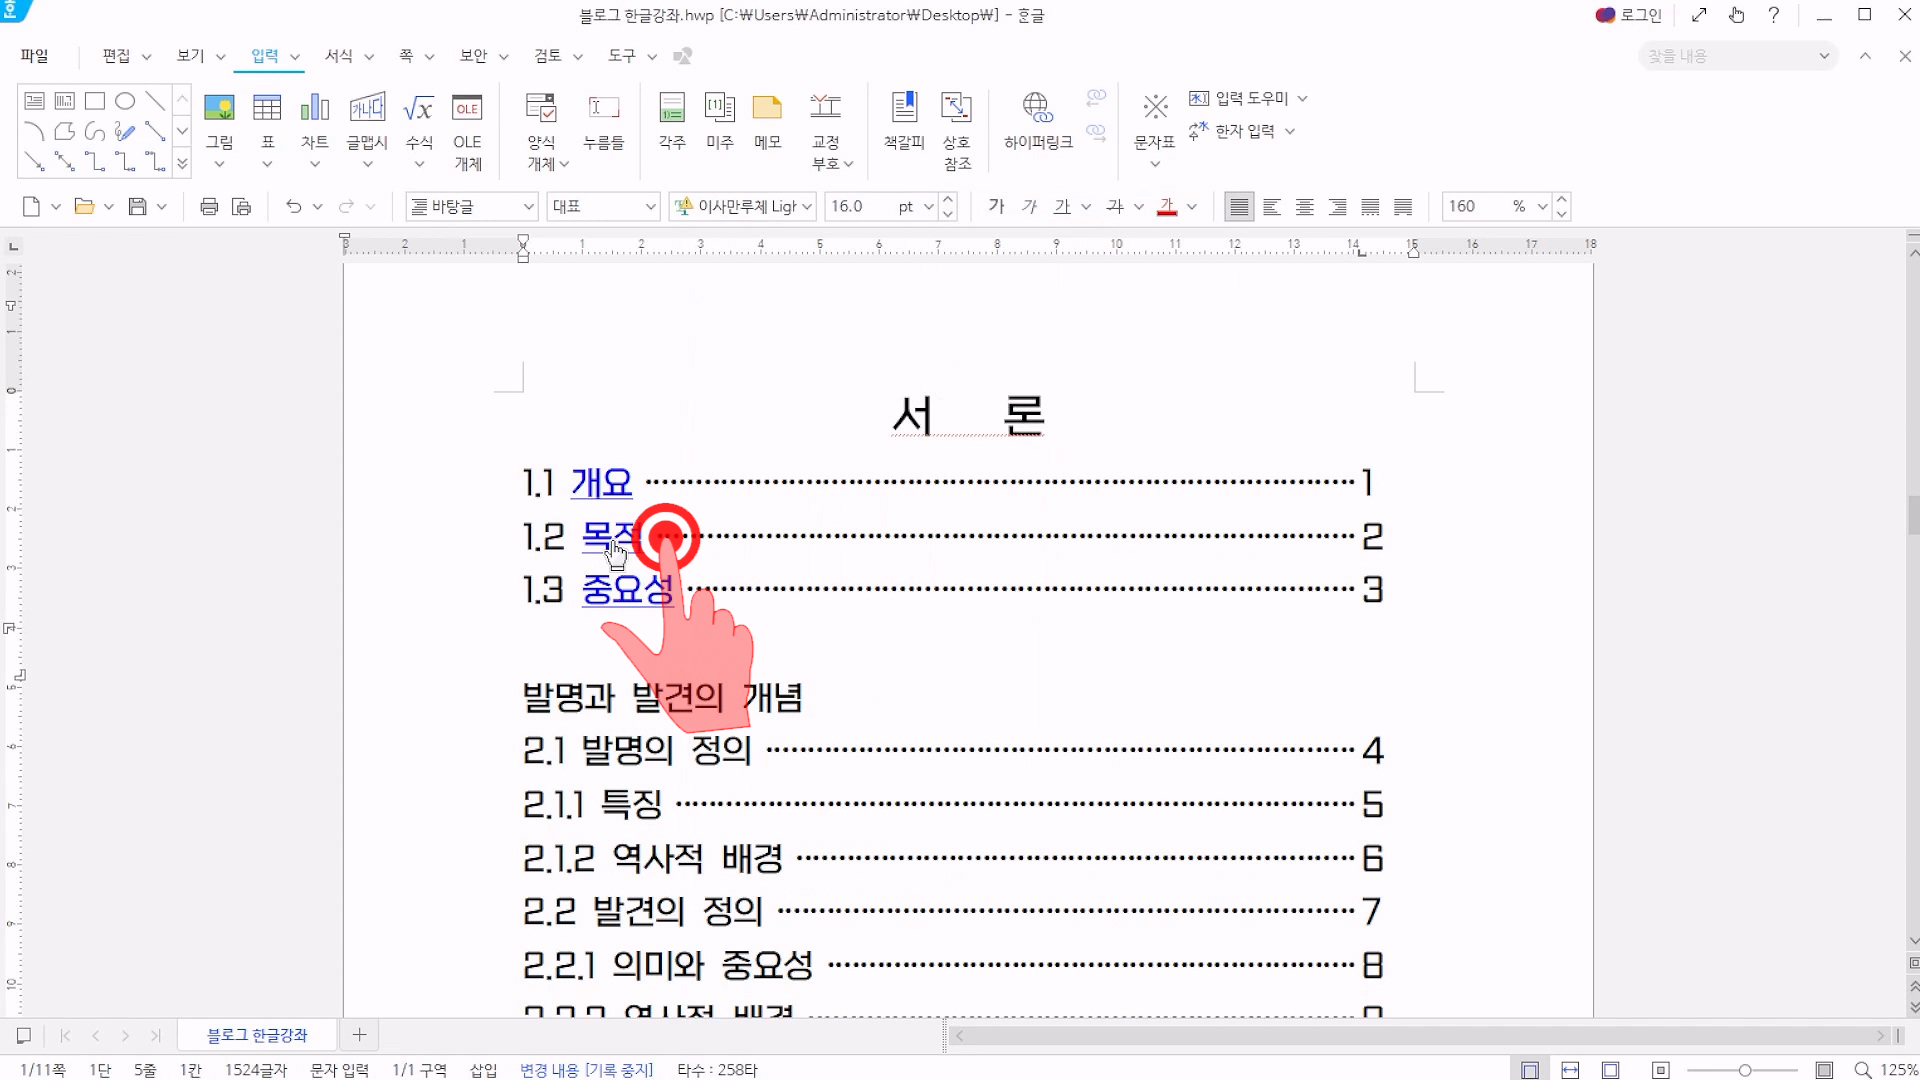Viewport: 1920px width, 1080px height.
Task: Open the 파일 menu
Action: tap(34, 56)
